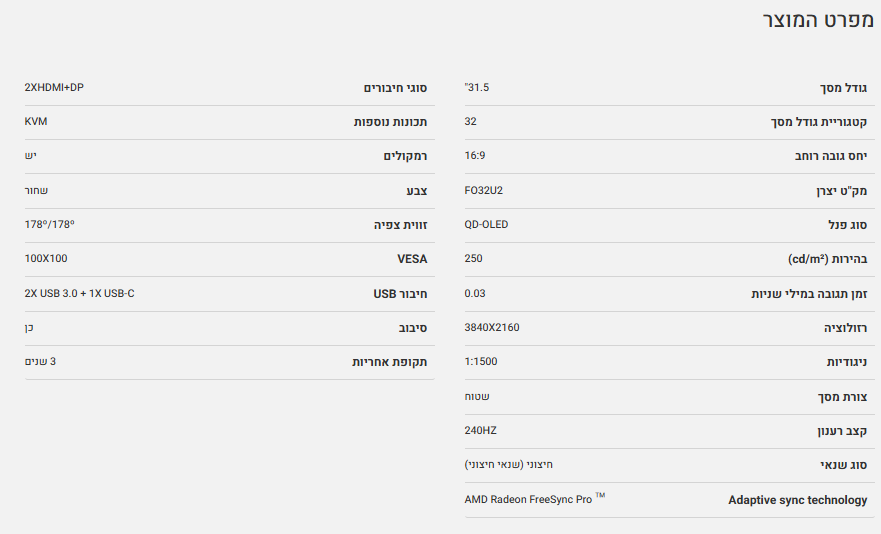Click the 16:9 aspect ratio value
The width and height of the screenshot is (881, 534).
(475, 156)
